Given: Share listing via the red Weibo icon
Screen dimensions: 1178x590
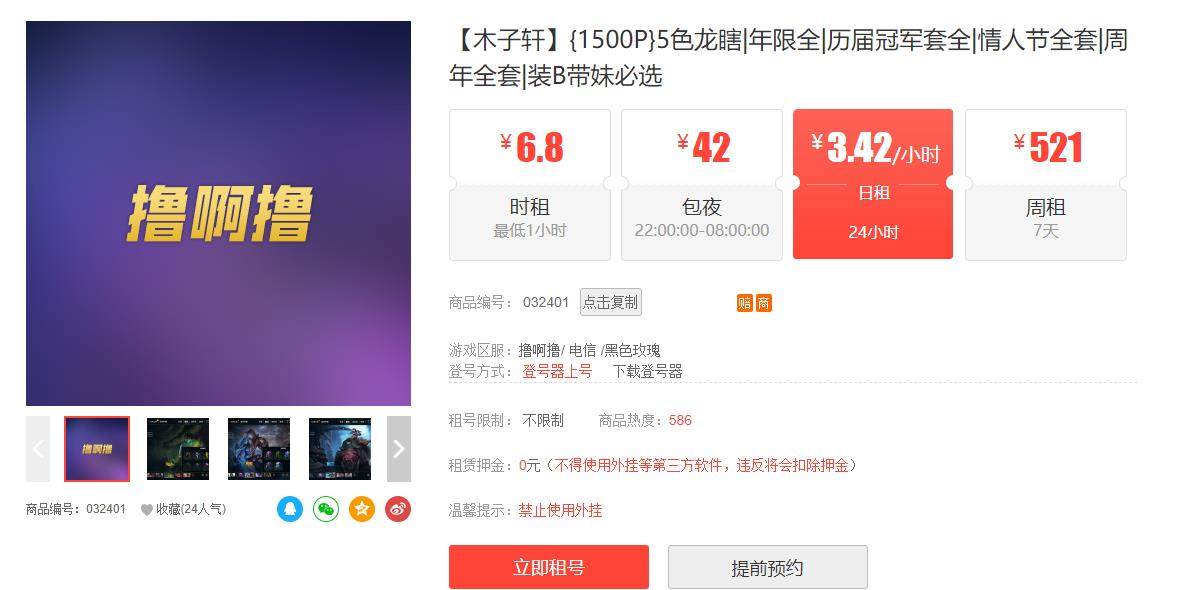Looking at the screenshot, I should (397, 509).
